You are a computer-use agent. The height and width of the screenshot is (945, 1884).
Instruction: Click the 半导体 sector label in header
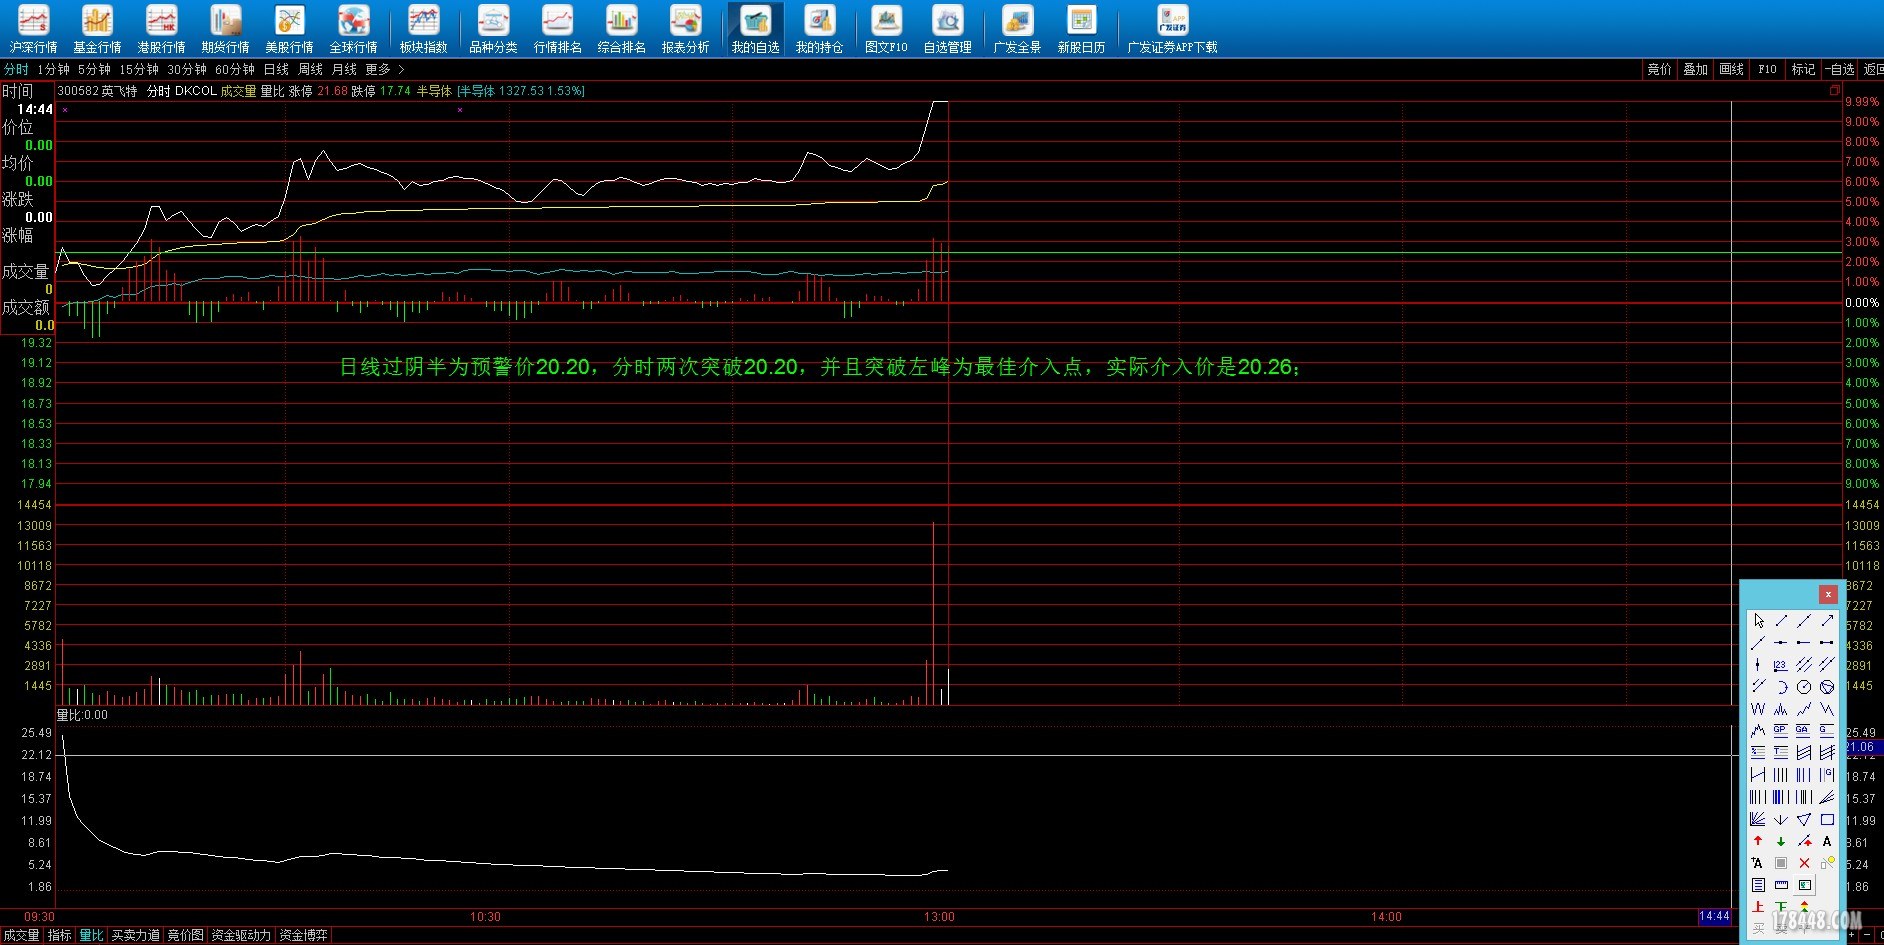click(434, 91)
